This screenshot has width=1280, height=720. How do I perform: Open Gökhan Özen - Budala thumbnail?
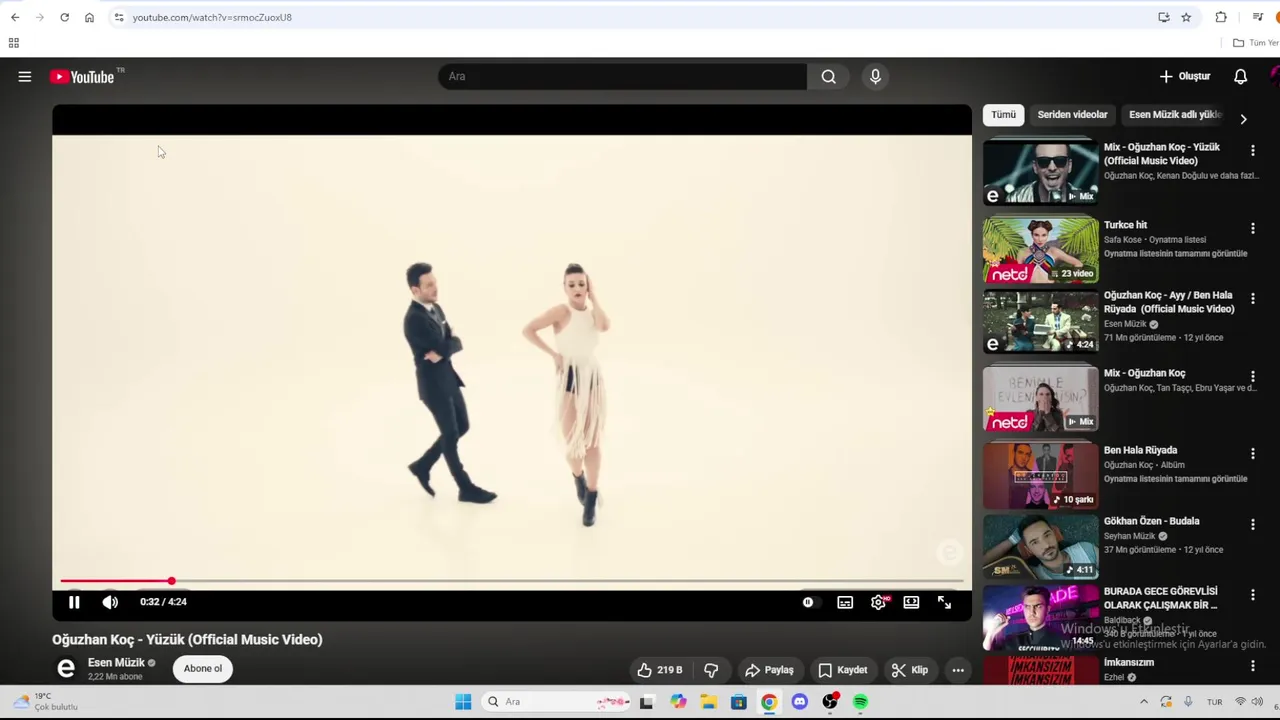point(1040,547)
